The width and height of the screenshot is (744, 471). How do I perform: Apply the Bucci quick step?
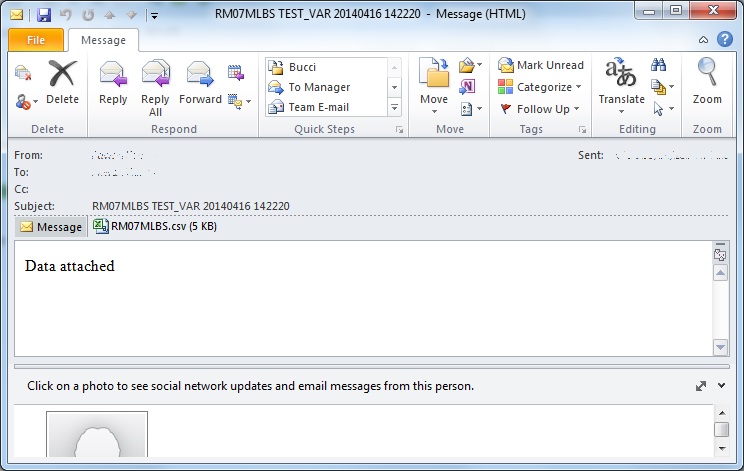pyautogui.click(x=326, y=67)
